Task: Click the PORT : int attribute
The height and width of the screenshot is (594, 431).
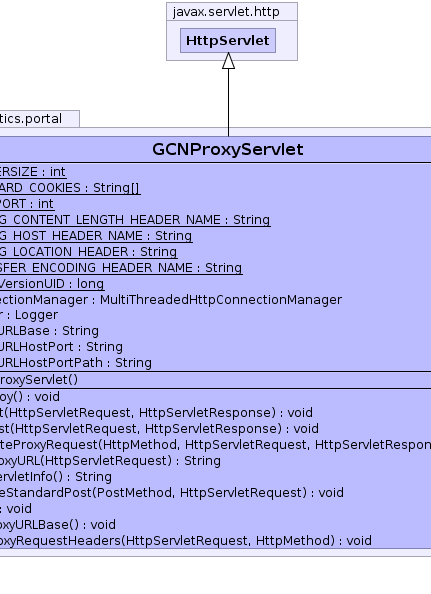Action: 27,203
